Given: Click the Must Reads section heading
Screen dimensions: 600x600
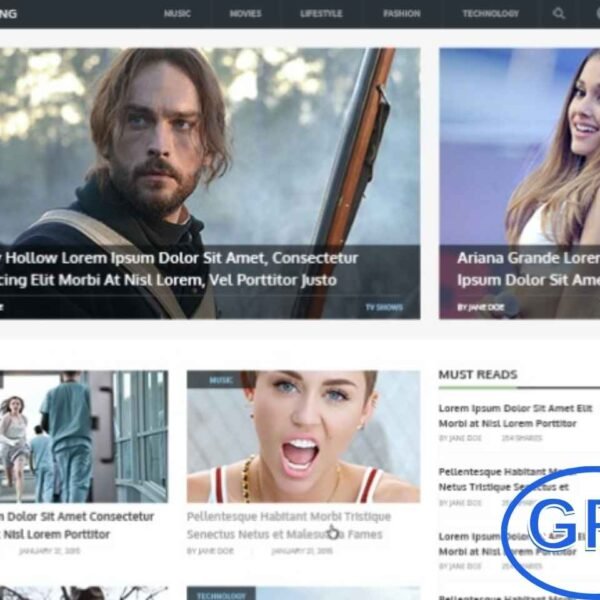Looking at the screenshot, I should tap(478, 374).
